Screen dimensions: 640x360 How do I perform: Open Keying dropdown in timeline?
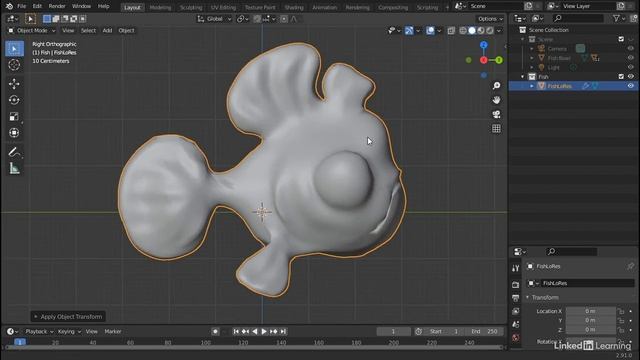(x=69, y=331)
